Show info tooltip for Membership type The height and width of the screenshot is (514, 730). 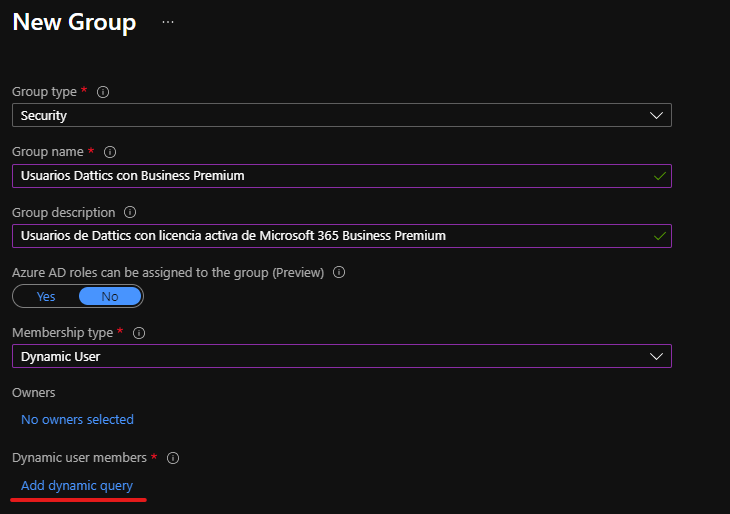coord(138,333)
